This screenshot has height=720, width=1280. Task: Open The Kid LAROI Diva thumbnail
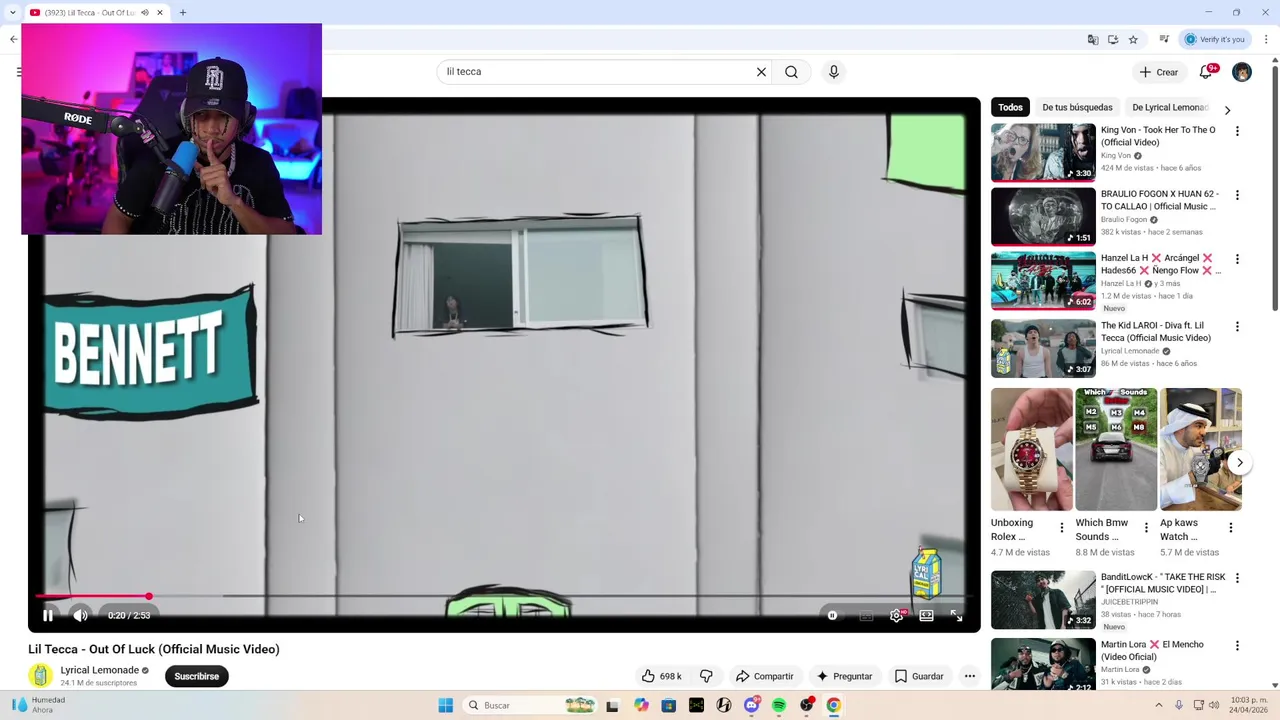pyautogui.click(x=1043, y=348)
